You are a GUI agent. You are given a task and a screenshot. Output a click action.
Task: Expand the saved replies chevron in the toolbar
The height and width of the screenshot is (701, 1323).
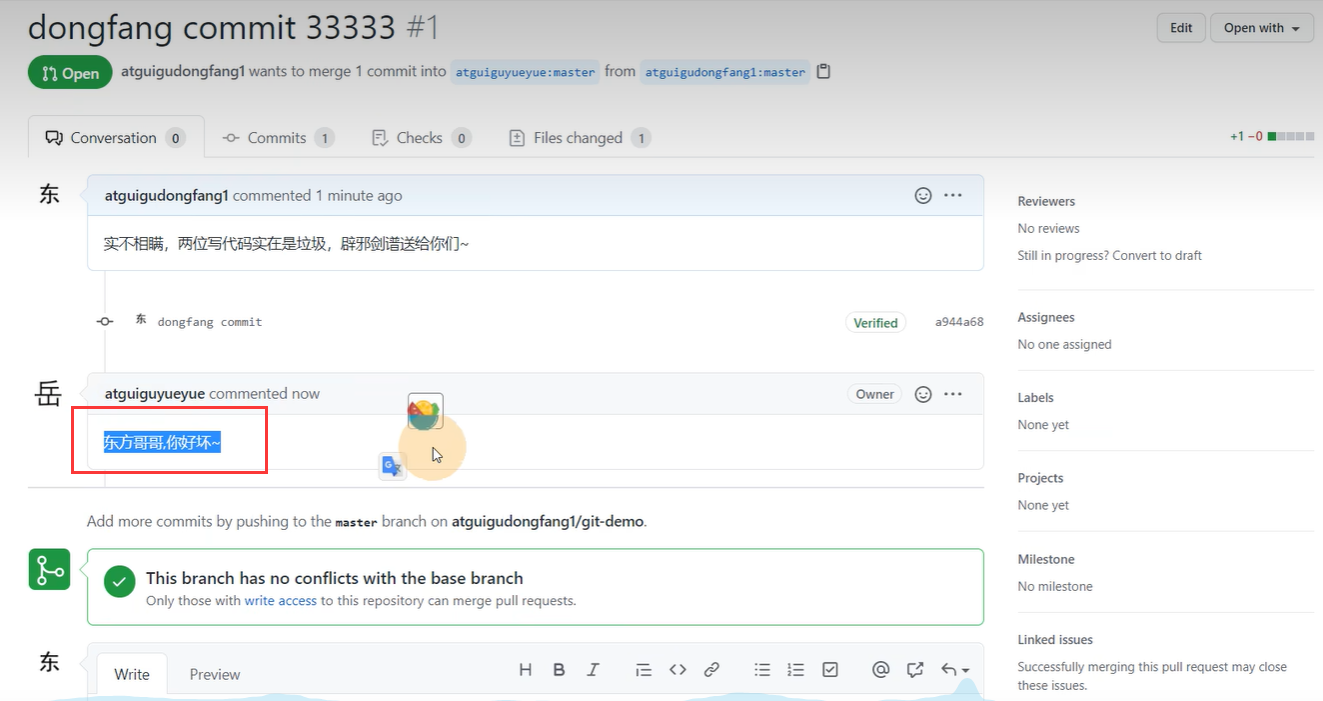[x=965, y=672]
